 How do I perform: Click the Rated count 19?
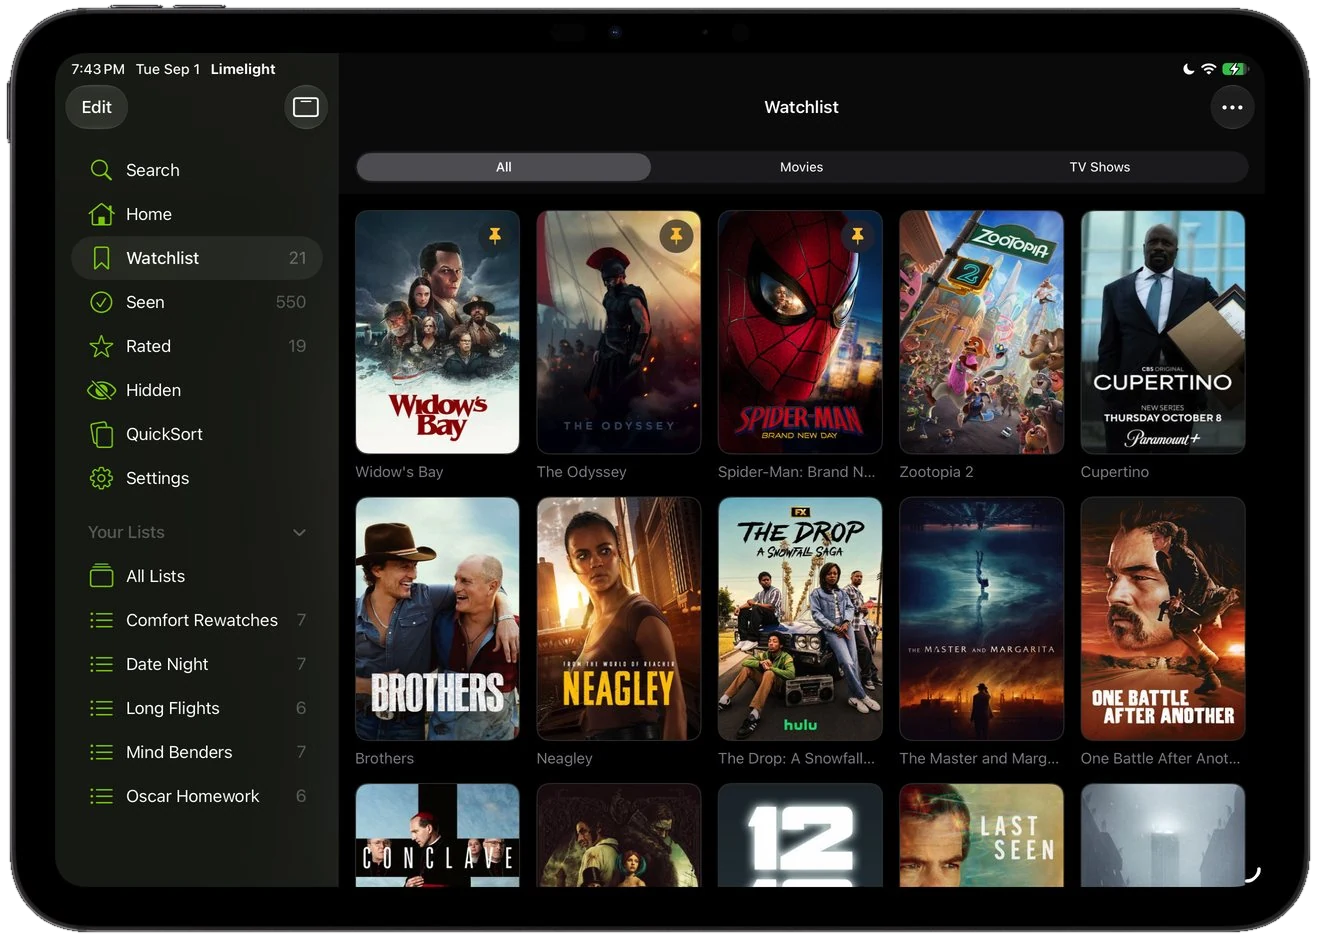tap(297, 346)
